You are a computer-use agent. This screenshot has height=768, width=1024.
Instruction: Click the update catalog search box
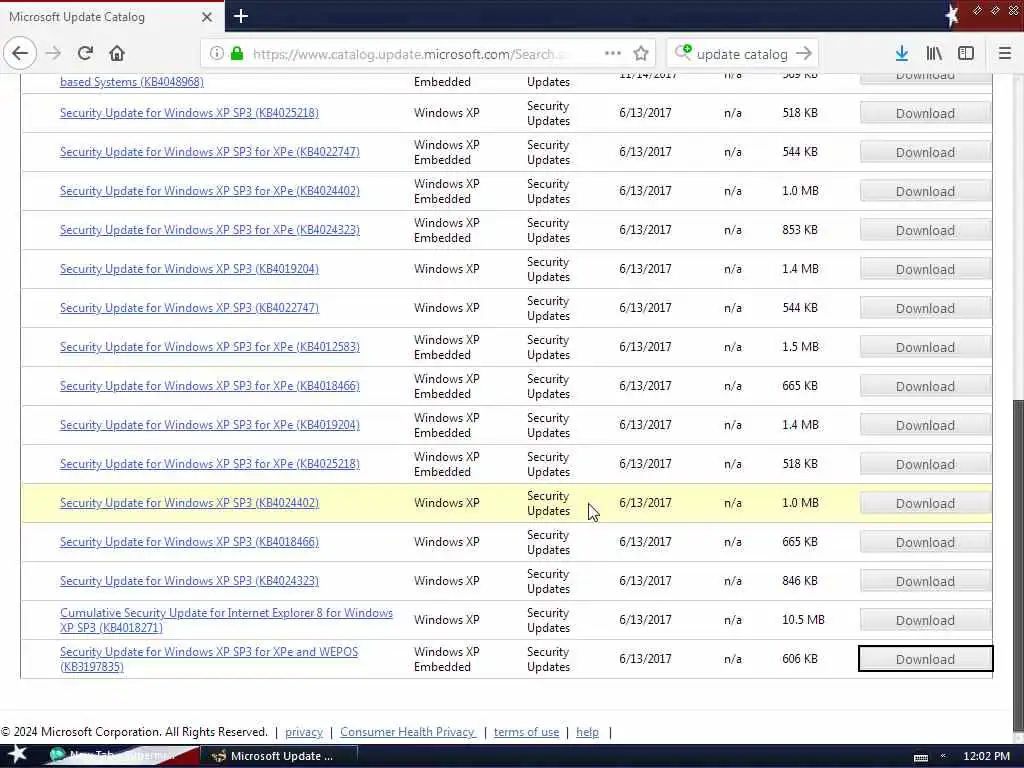pyautogui.click(x=742, y=54)
